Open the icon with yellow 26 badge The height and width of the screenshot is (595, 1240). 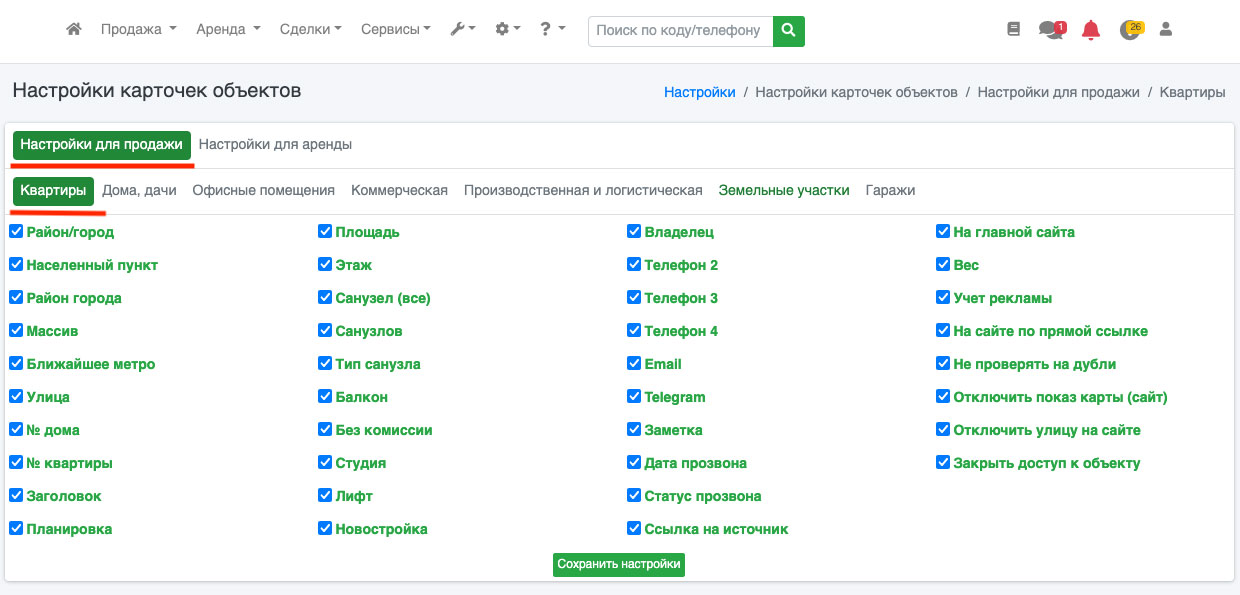tap(1130, 30)
